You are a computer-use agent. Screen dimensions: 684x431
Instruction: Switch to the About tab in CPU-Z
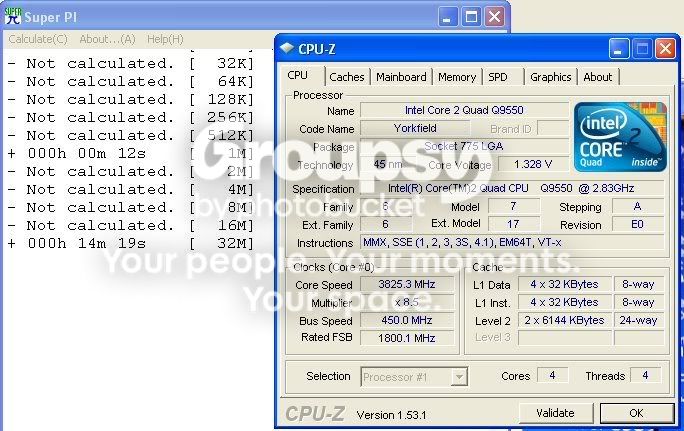point(598,77)
